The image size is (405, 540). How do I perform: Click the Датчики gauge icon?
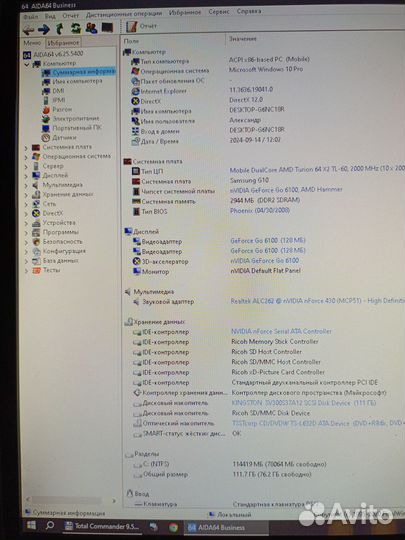(46, 138)
